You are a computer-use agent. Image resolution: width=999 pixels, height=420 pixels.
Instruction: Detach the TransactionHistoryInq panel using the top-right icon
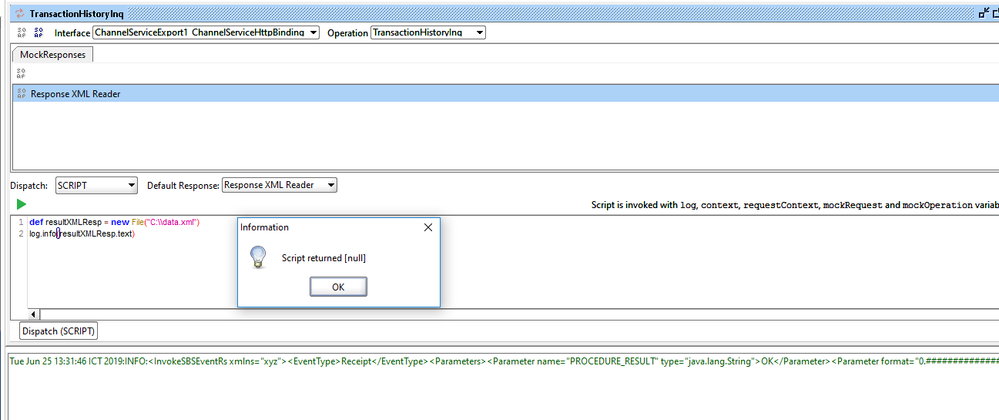coord(983,13)
